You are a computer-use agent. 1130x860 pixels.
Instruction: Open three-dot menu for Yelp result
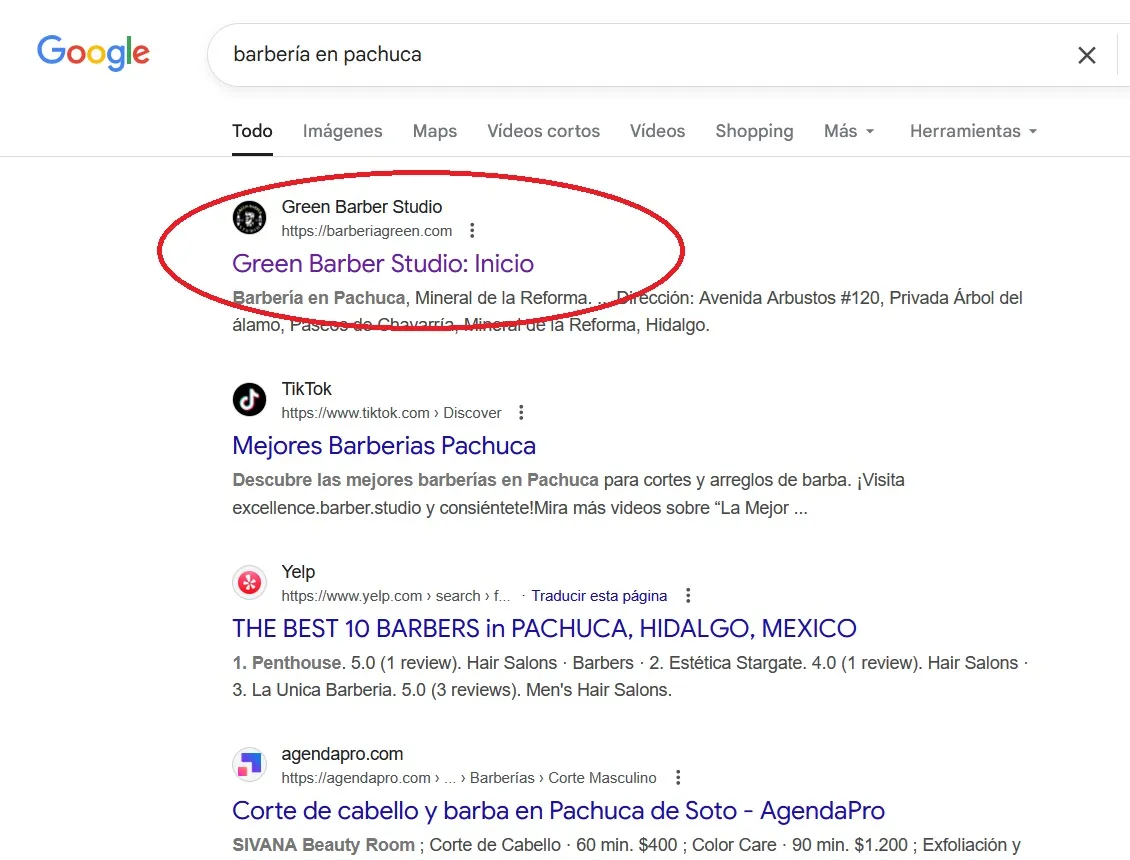click(688, 595)
